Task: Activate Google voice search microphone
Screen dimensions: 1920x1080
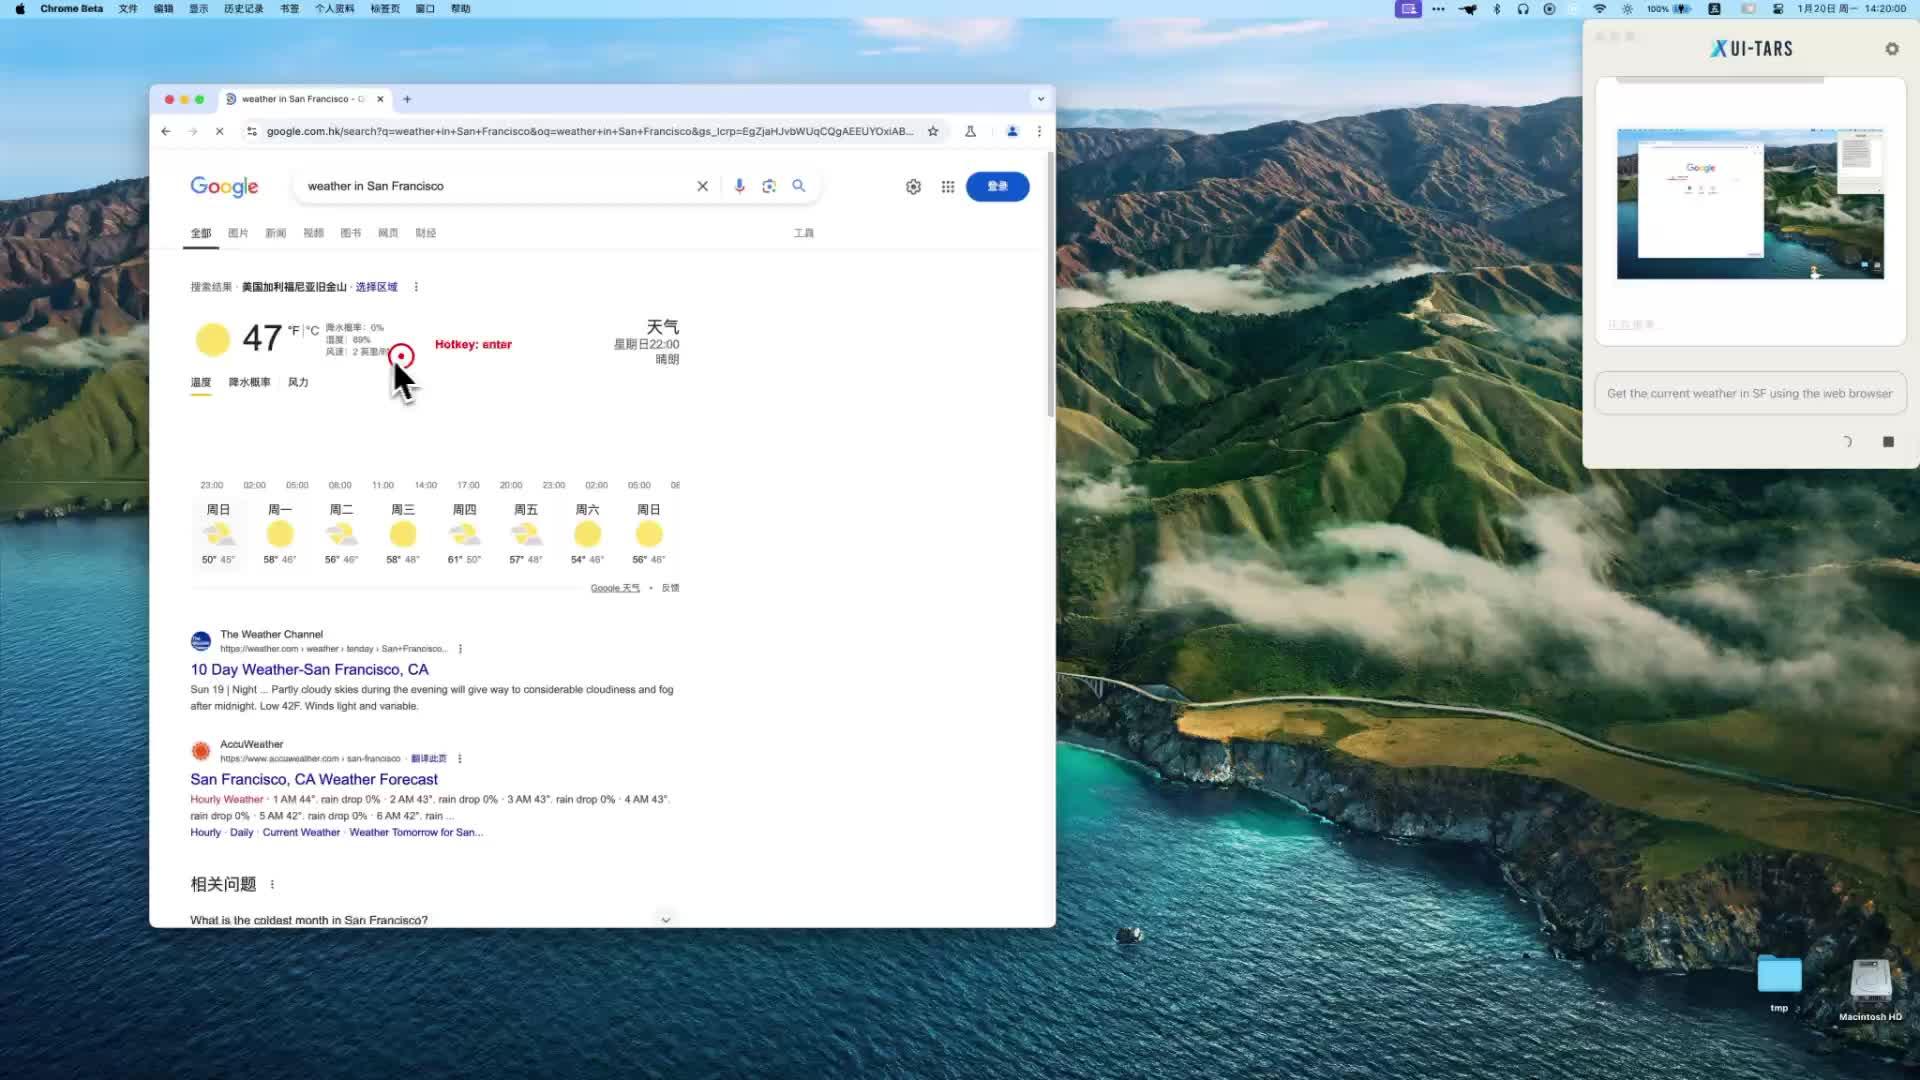Action: 739,186
